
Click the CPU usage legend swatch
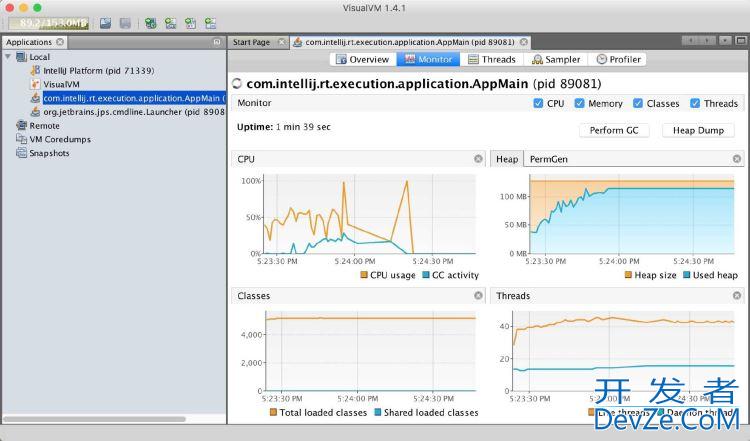(364, 275)
